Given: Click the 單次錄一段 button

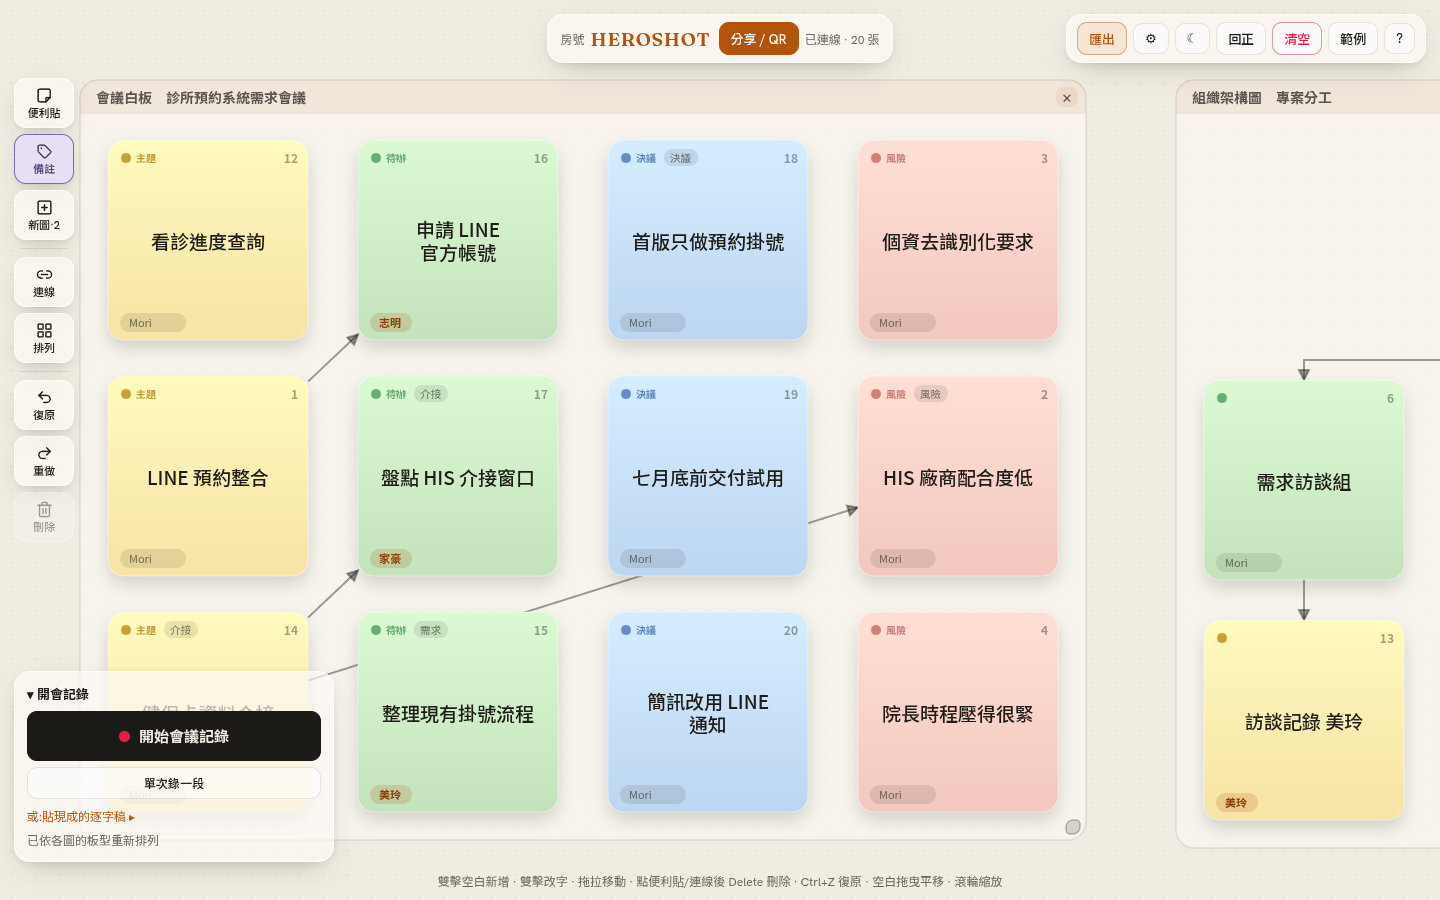Looking at the screenshot, I should point(174,783).
